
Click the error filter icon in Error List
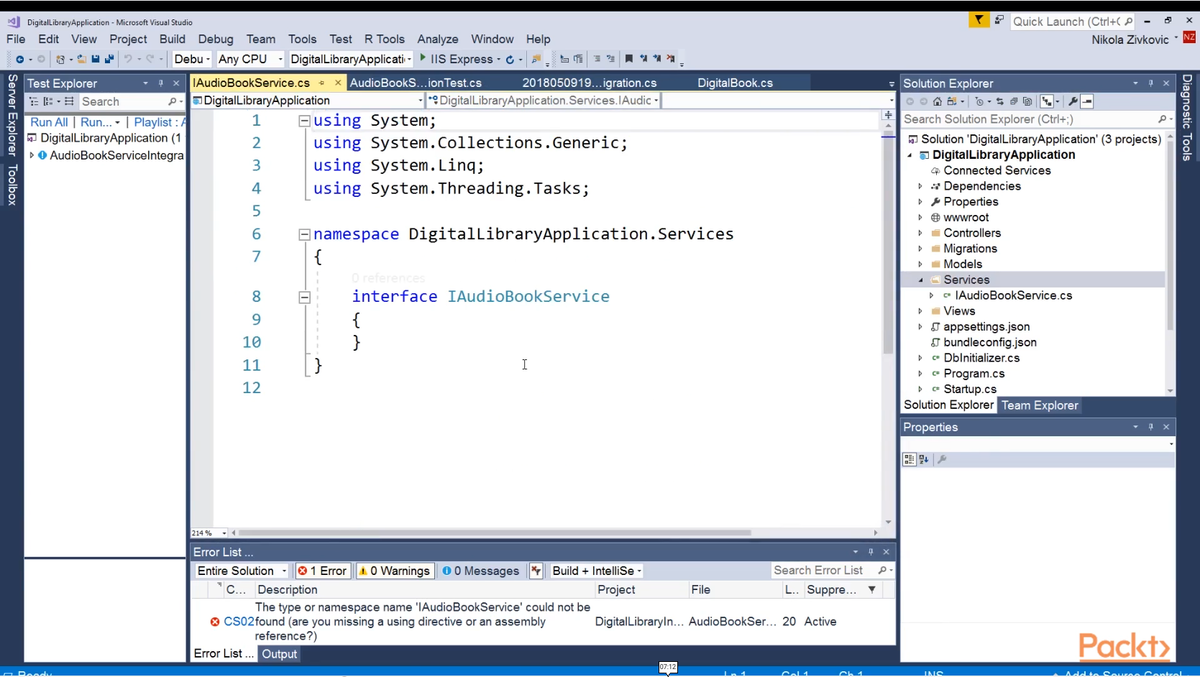tap(536, 571)
